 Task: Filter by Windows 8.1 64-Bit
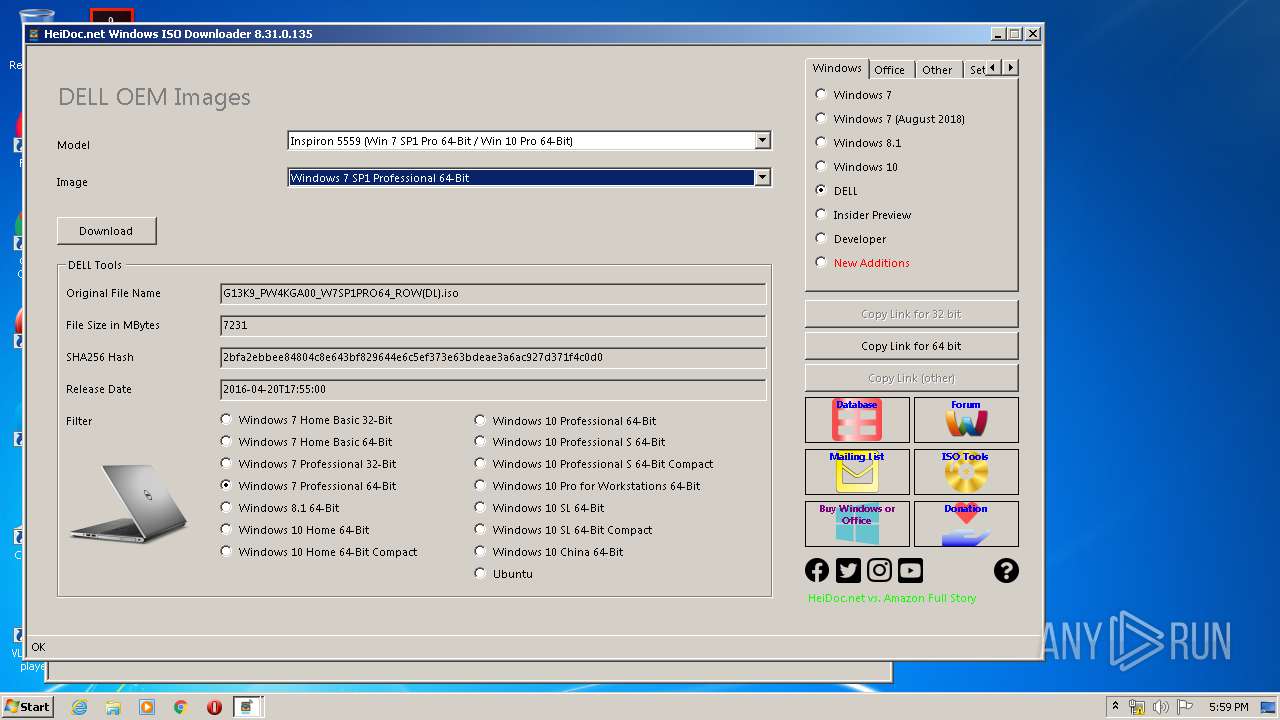tap(280, 508)
